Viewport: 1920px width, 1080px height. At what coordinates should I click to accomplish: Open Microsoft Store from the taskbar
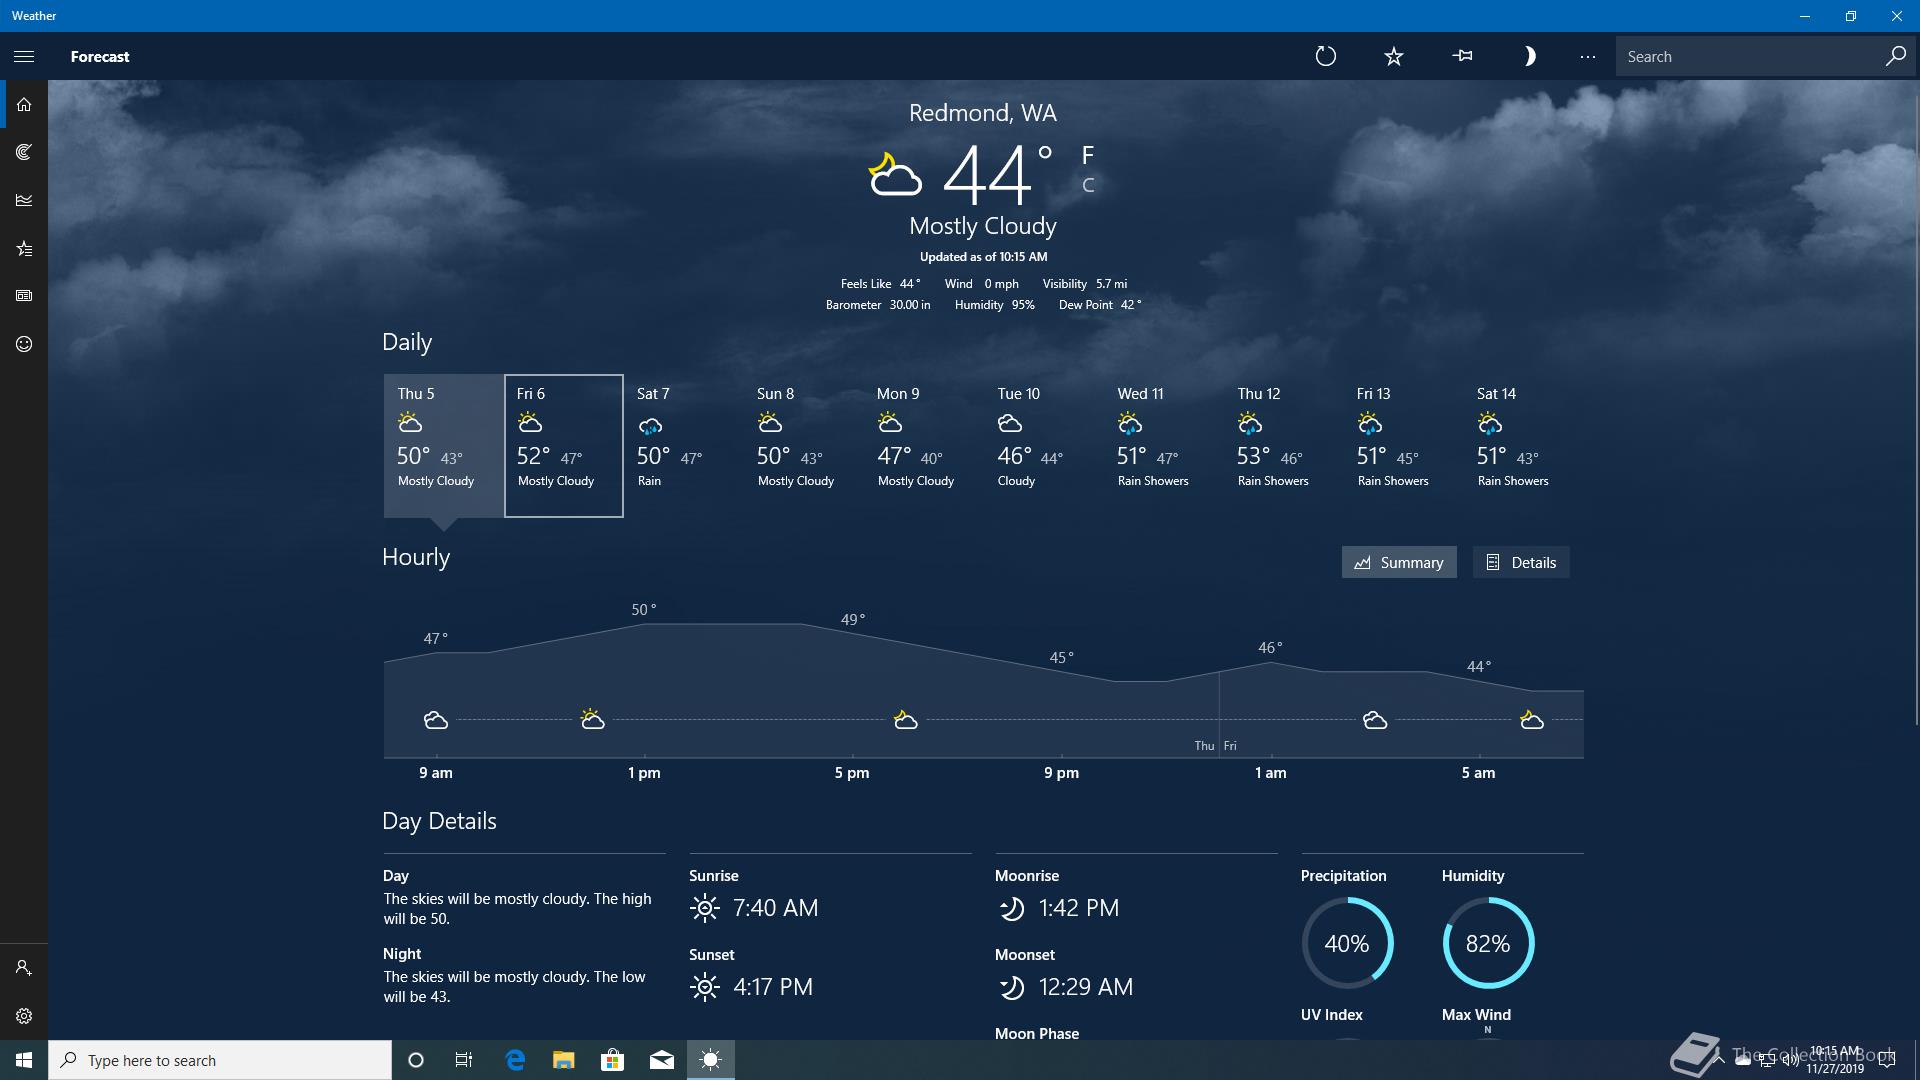pos(612,1060)
